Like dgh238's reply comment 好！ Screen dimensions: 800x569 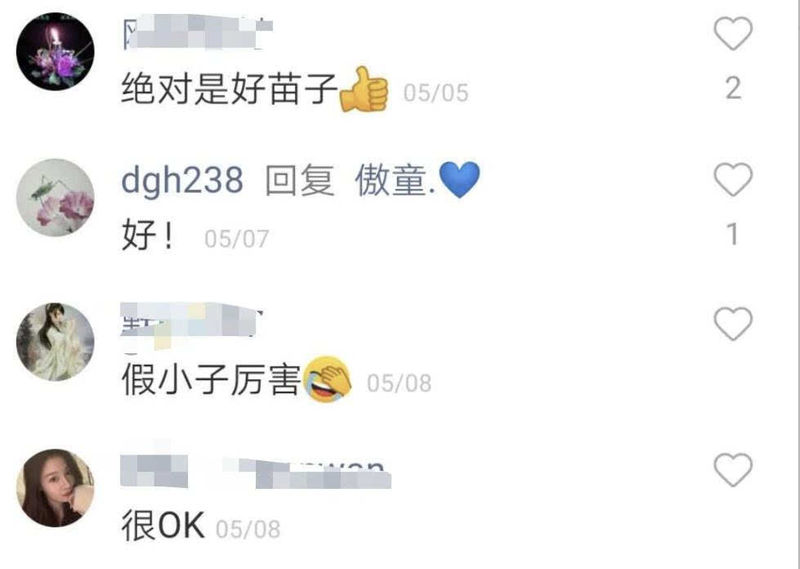(x=733, y=179)
